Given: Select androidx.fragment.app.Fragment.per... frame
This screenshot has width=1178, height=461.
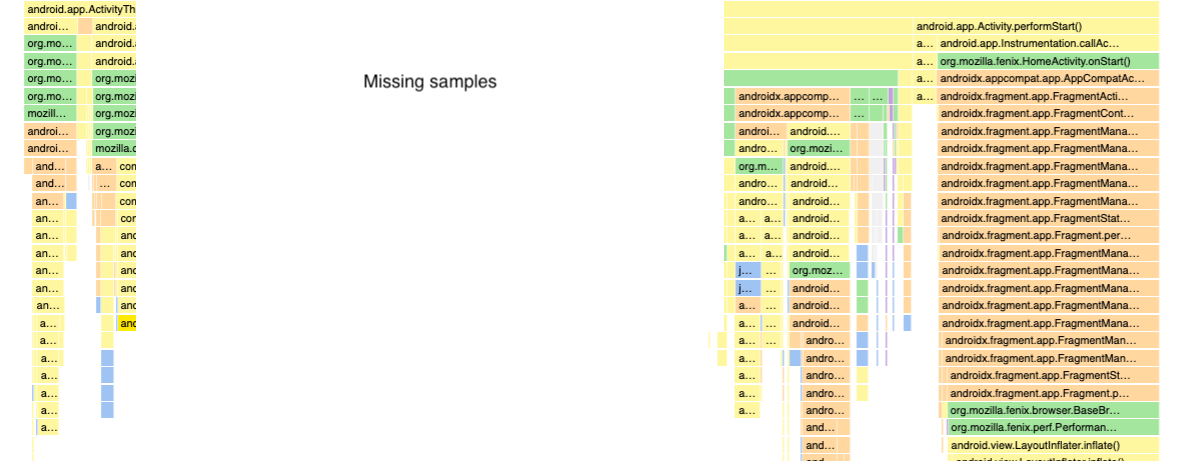Looking at the screenshot, I should click(x=1049, y=236).
